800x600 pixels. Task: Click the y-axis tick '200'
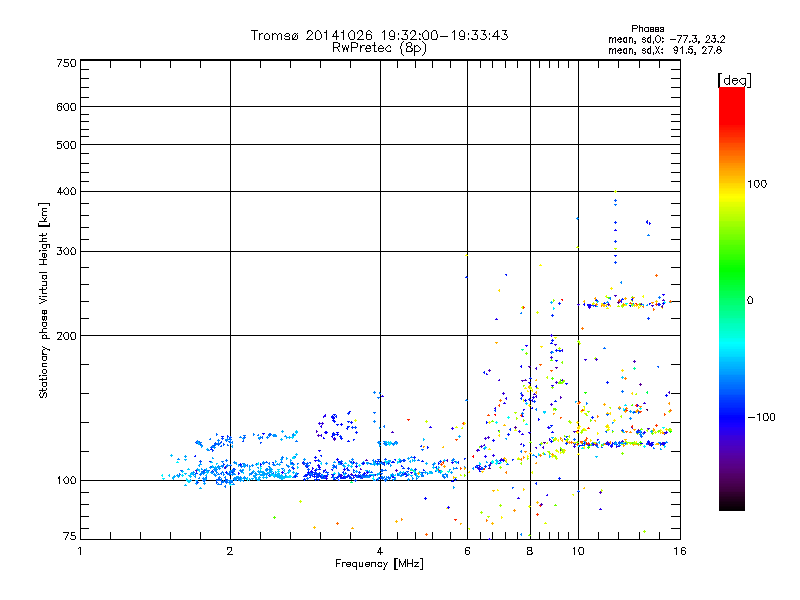coord(66,336)
